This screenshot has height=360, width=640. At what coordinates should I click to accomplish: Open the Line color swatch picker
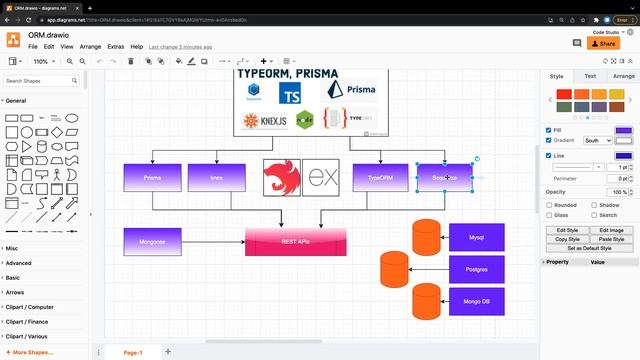624,156
